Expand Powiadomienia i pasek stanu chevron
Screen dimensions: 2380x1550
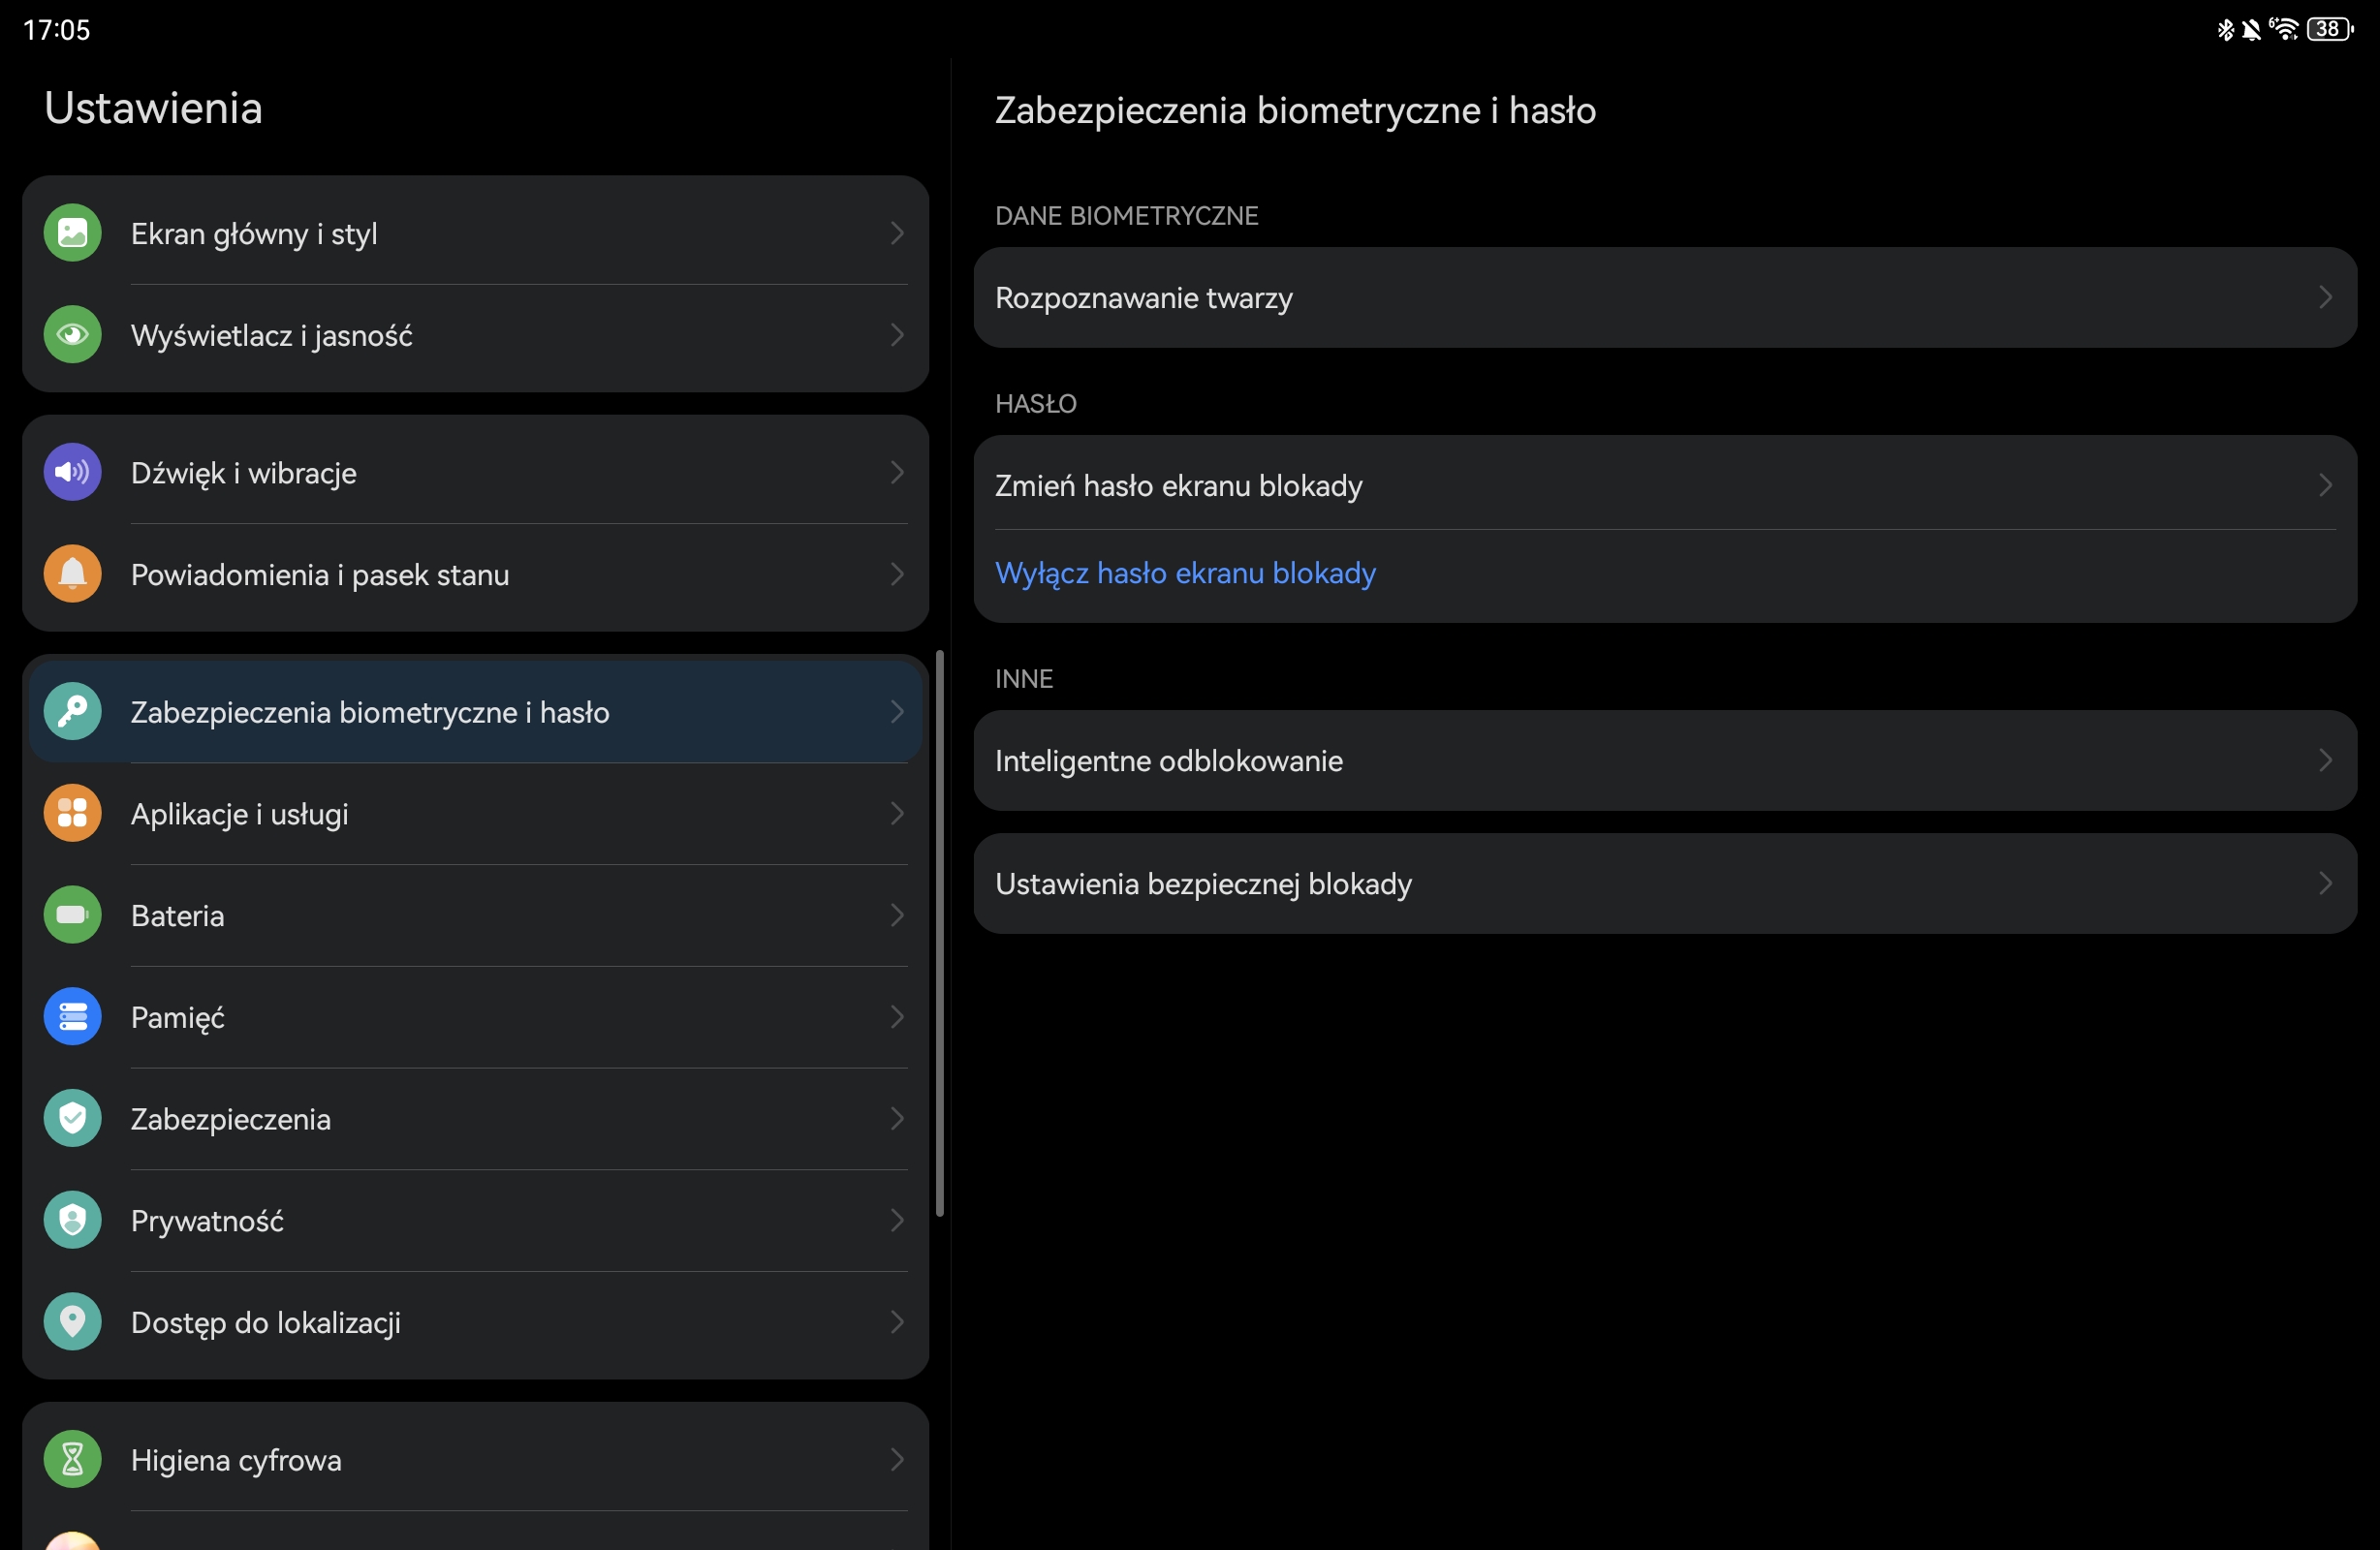tap(897, 574)
